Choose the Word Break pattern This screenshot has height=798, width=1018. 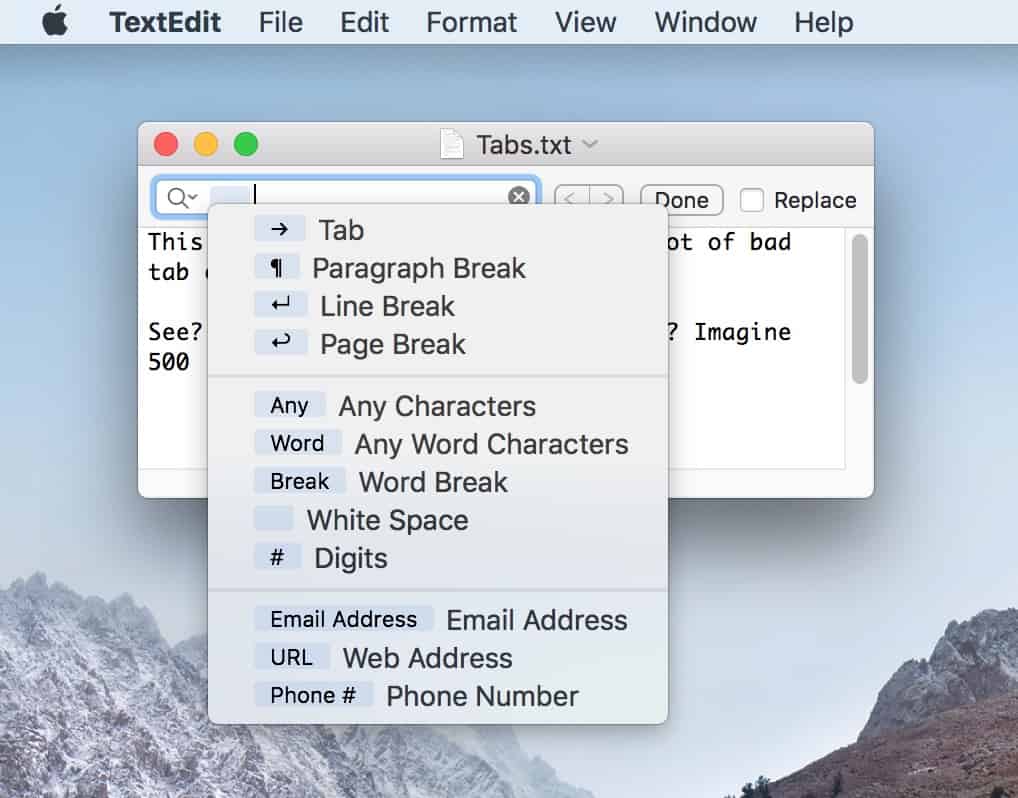click(438, 482)
